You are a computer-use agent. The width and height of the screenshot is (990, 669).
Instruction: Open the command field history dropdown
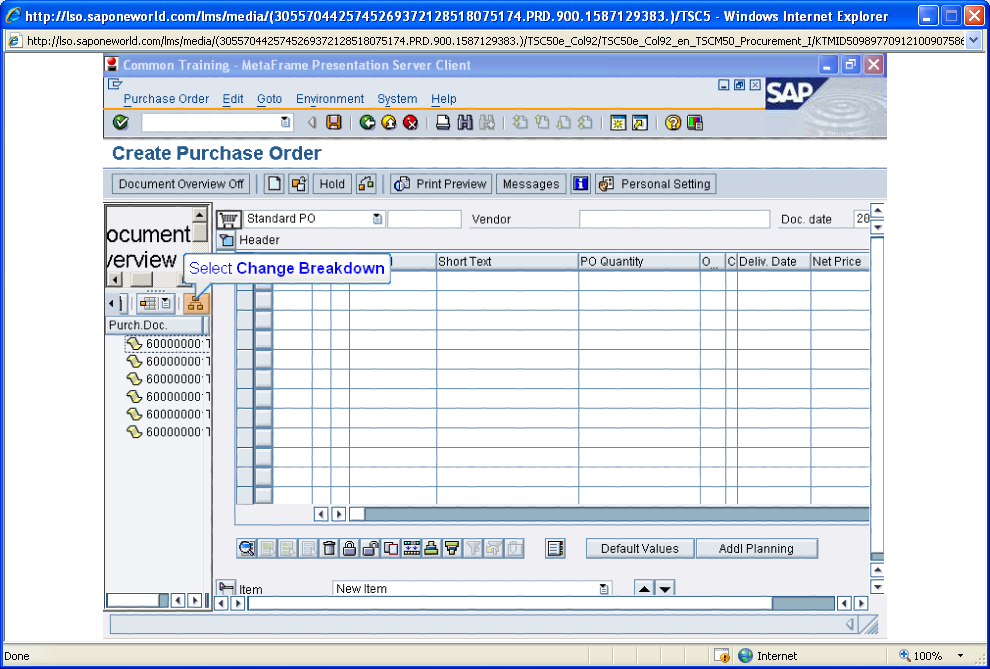pyautogui.click(x=285, y=122)
